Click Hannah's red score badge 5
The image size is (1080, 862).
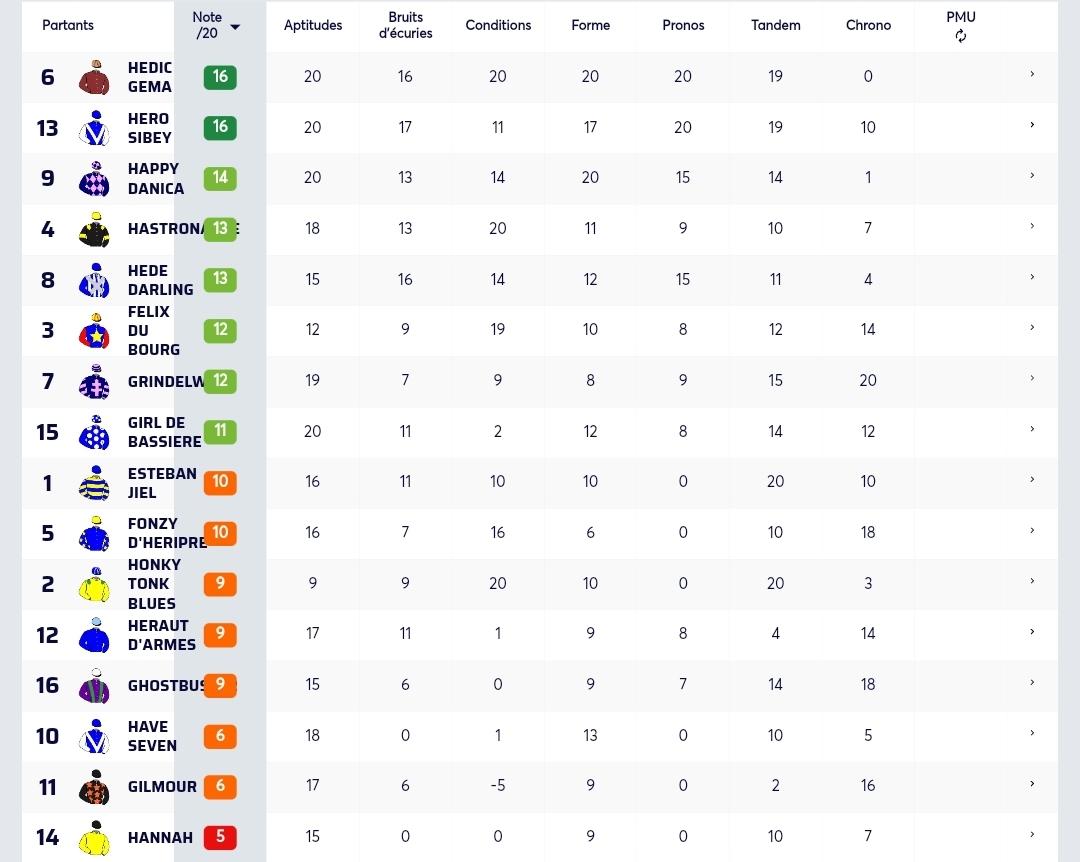coord(220,837)
